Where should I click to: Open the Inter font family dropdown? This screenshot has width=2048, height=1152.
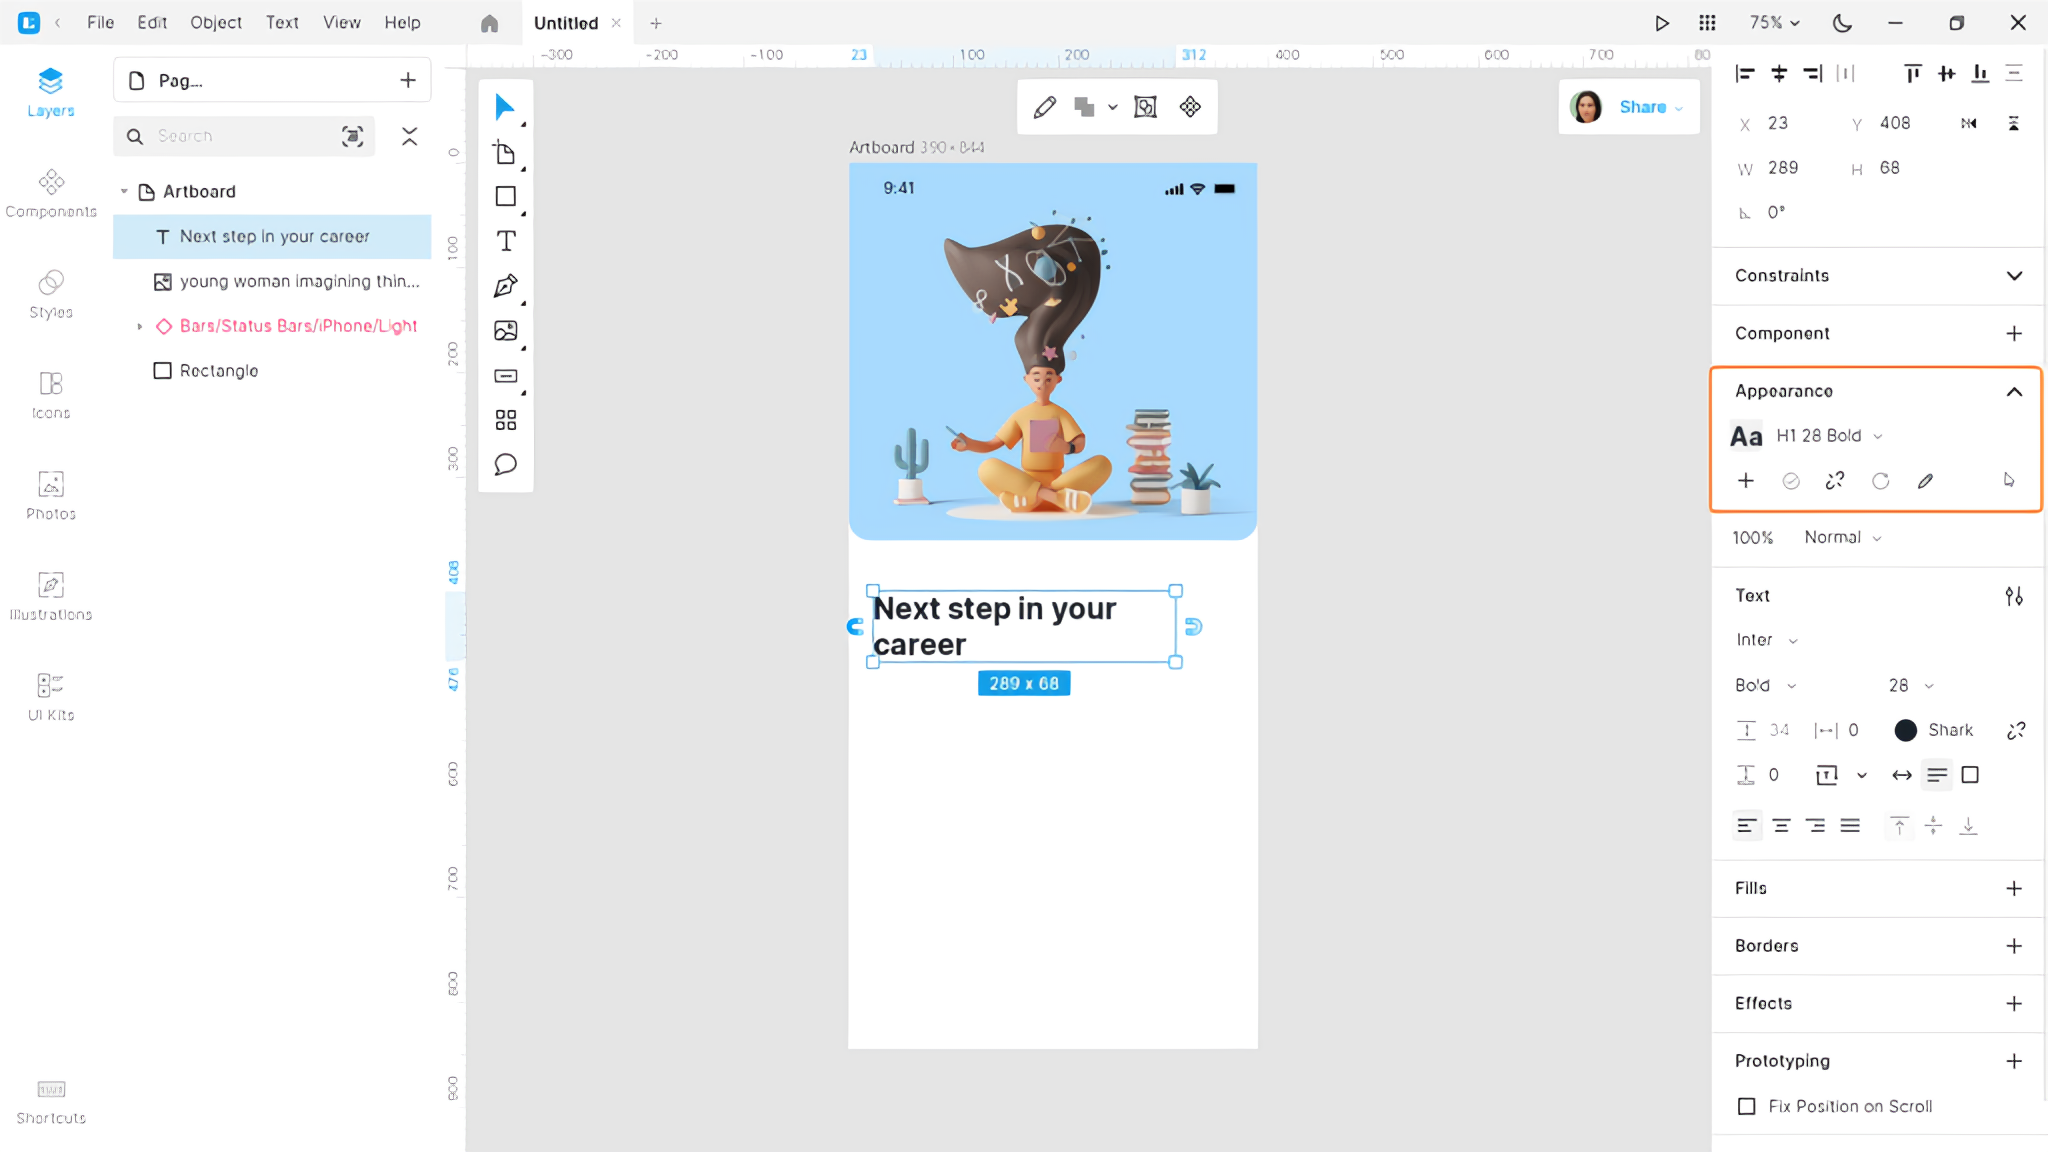point(1766,640)
